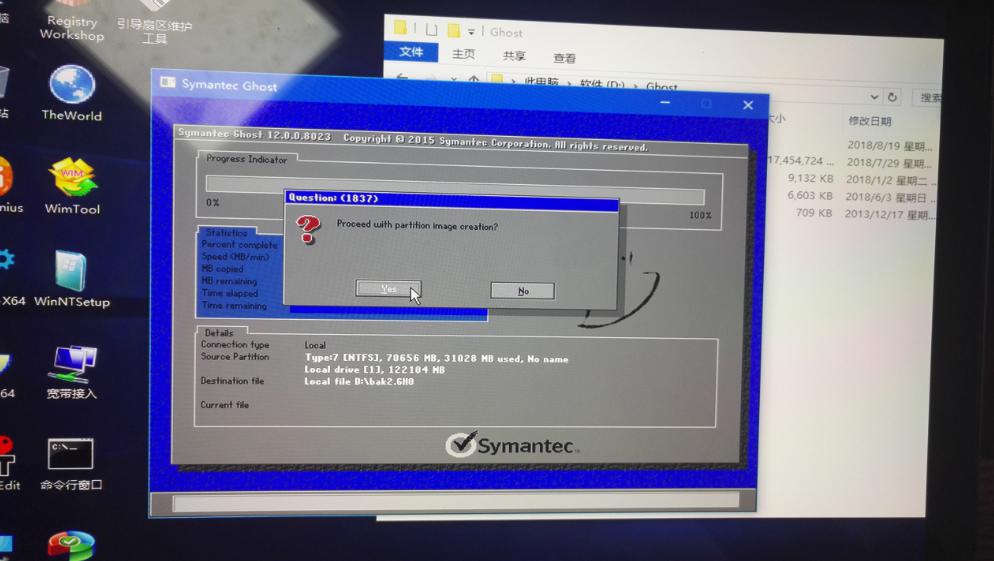Viewport: 994px width, 561px height.
Task: Click the Explorer search box
Action: coord(927,98)
